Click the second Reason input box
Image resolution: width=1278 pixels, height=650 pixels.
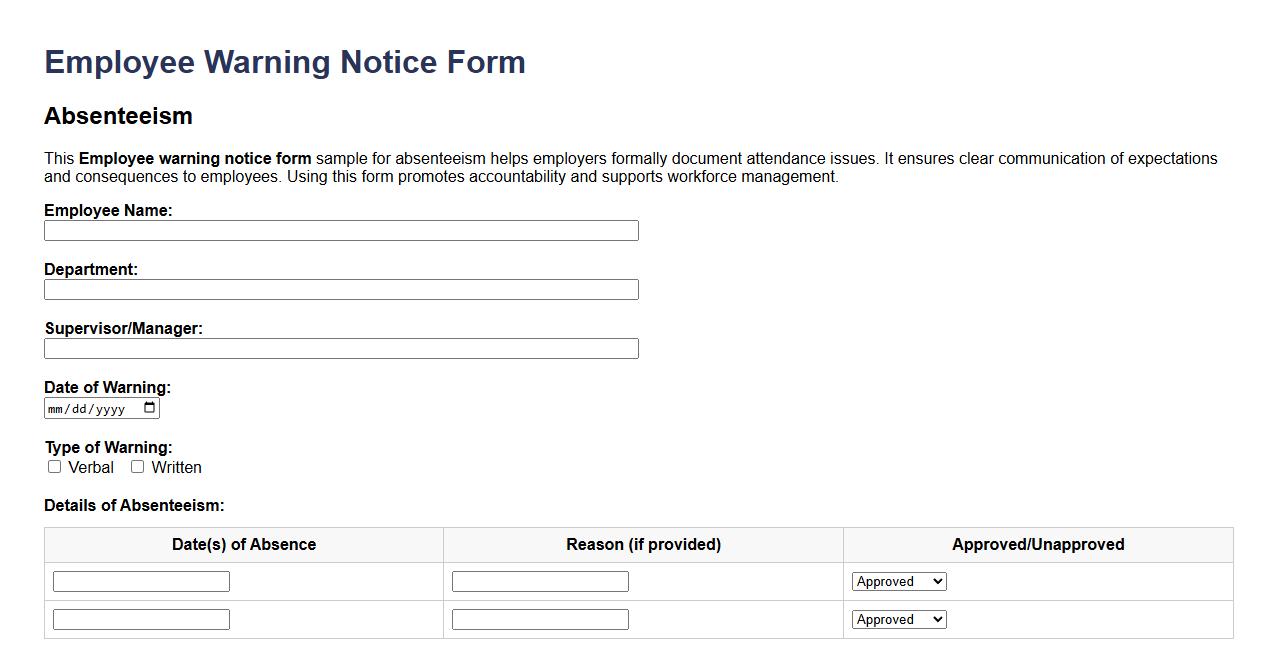540,619
